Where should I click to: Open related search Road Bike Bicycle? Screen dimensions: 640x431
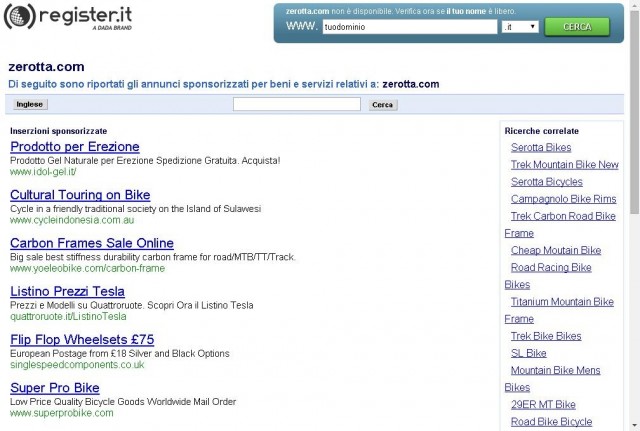point(551,422)
